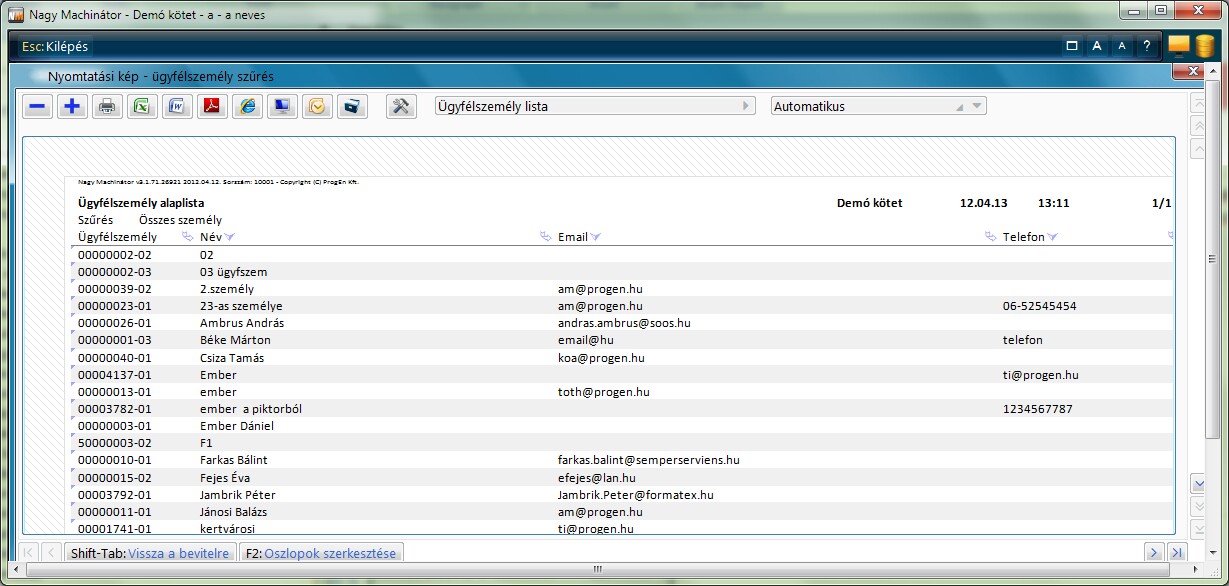Click F2 Oszlopok szerkesztése tab
Image resolution: width=1229 pixels, height=586 pixels.
[x=321, y=553]
